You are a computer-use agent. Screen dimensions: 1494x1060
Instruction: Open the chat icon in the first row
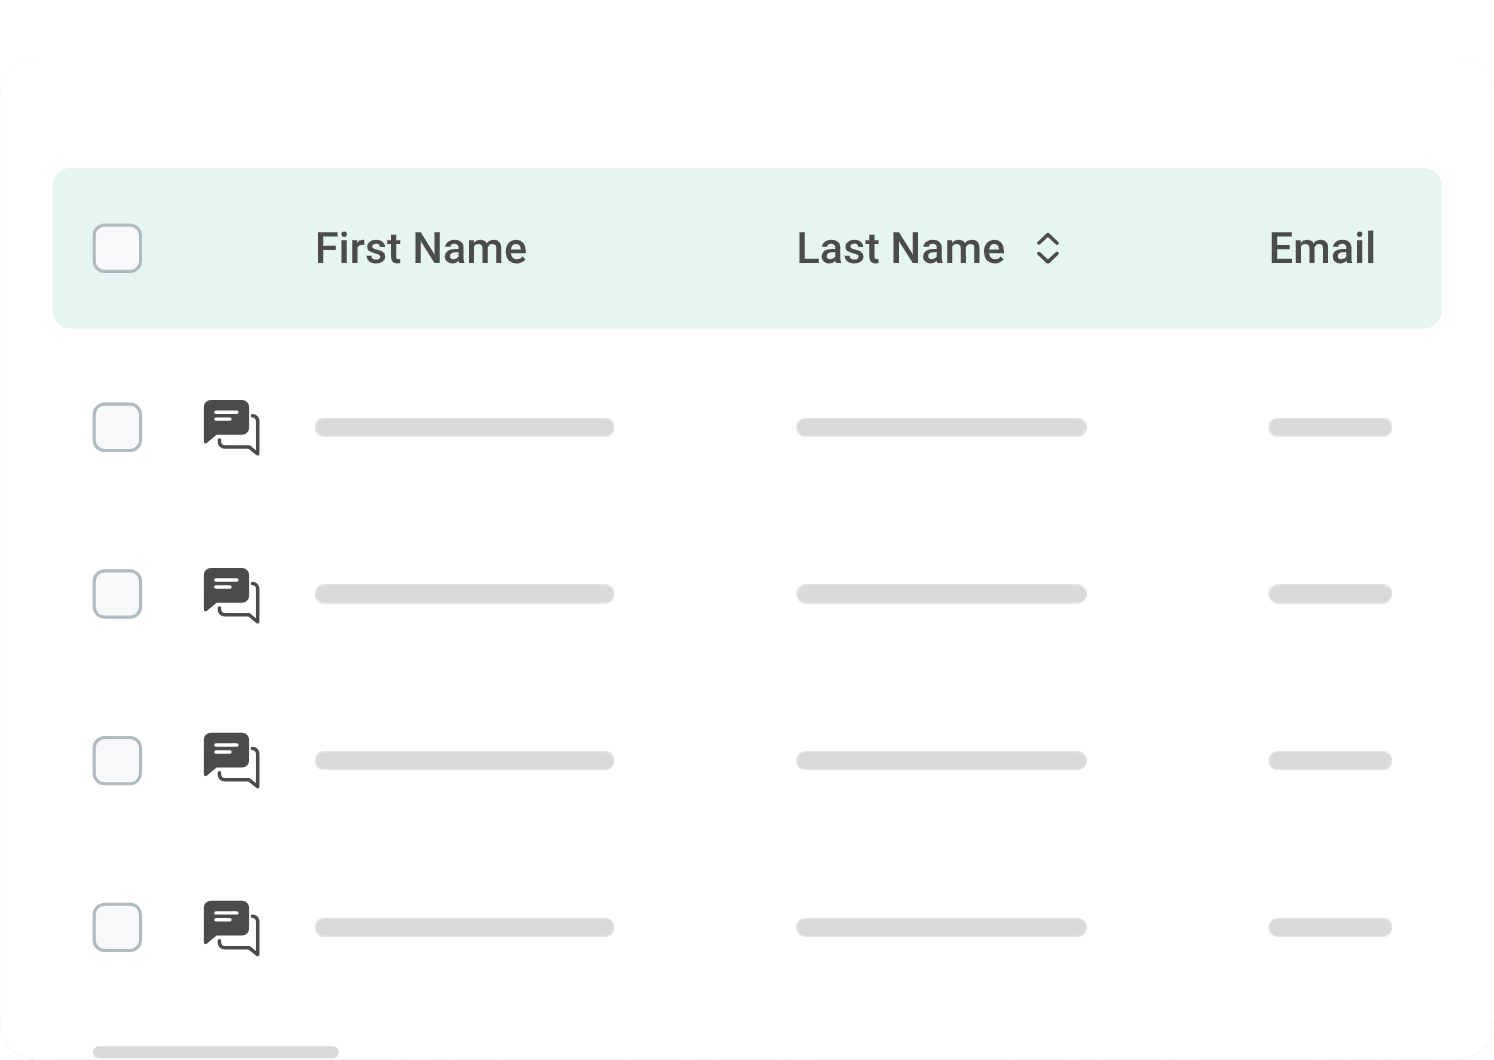231,427
